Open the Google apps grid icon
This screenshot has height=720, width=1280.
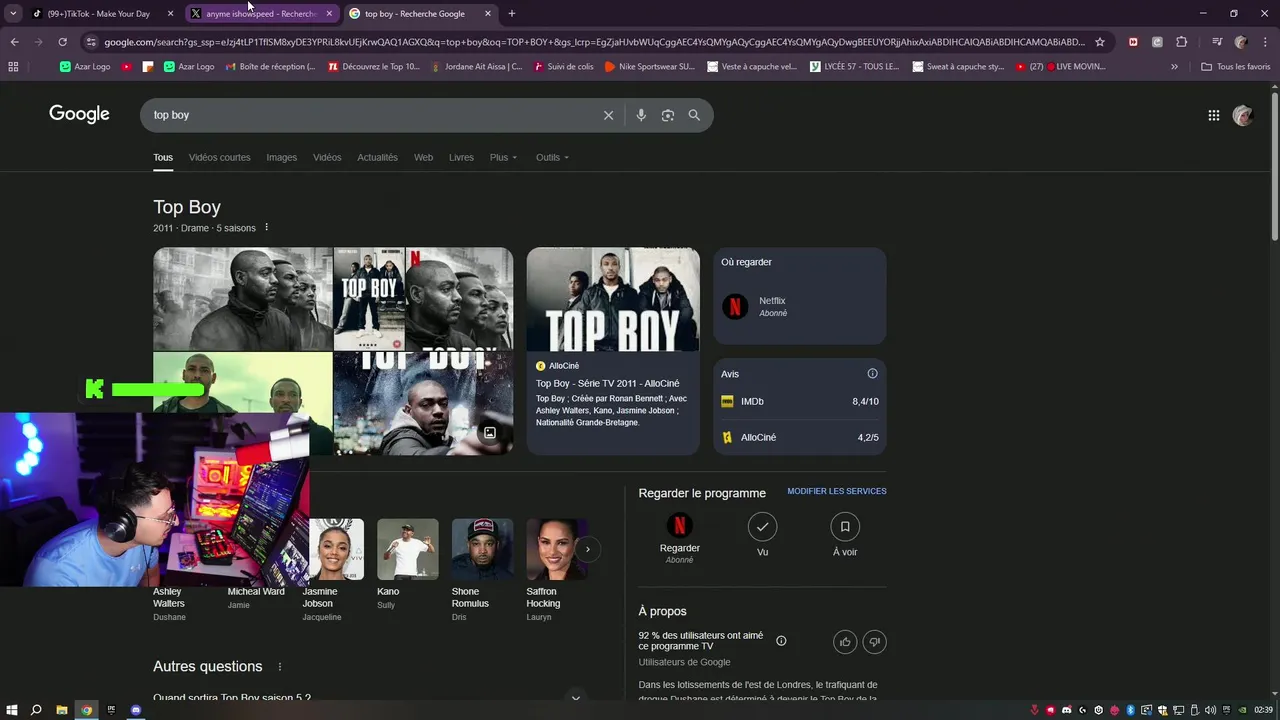1213,115
